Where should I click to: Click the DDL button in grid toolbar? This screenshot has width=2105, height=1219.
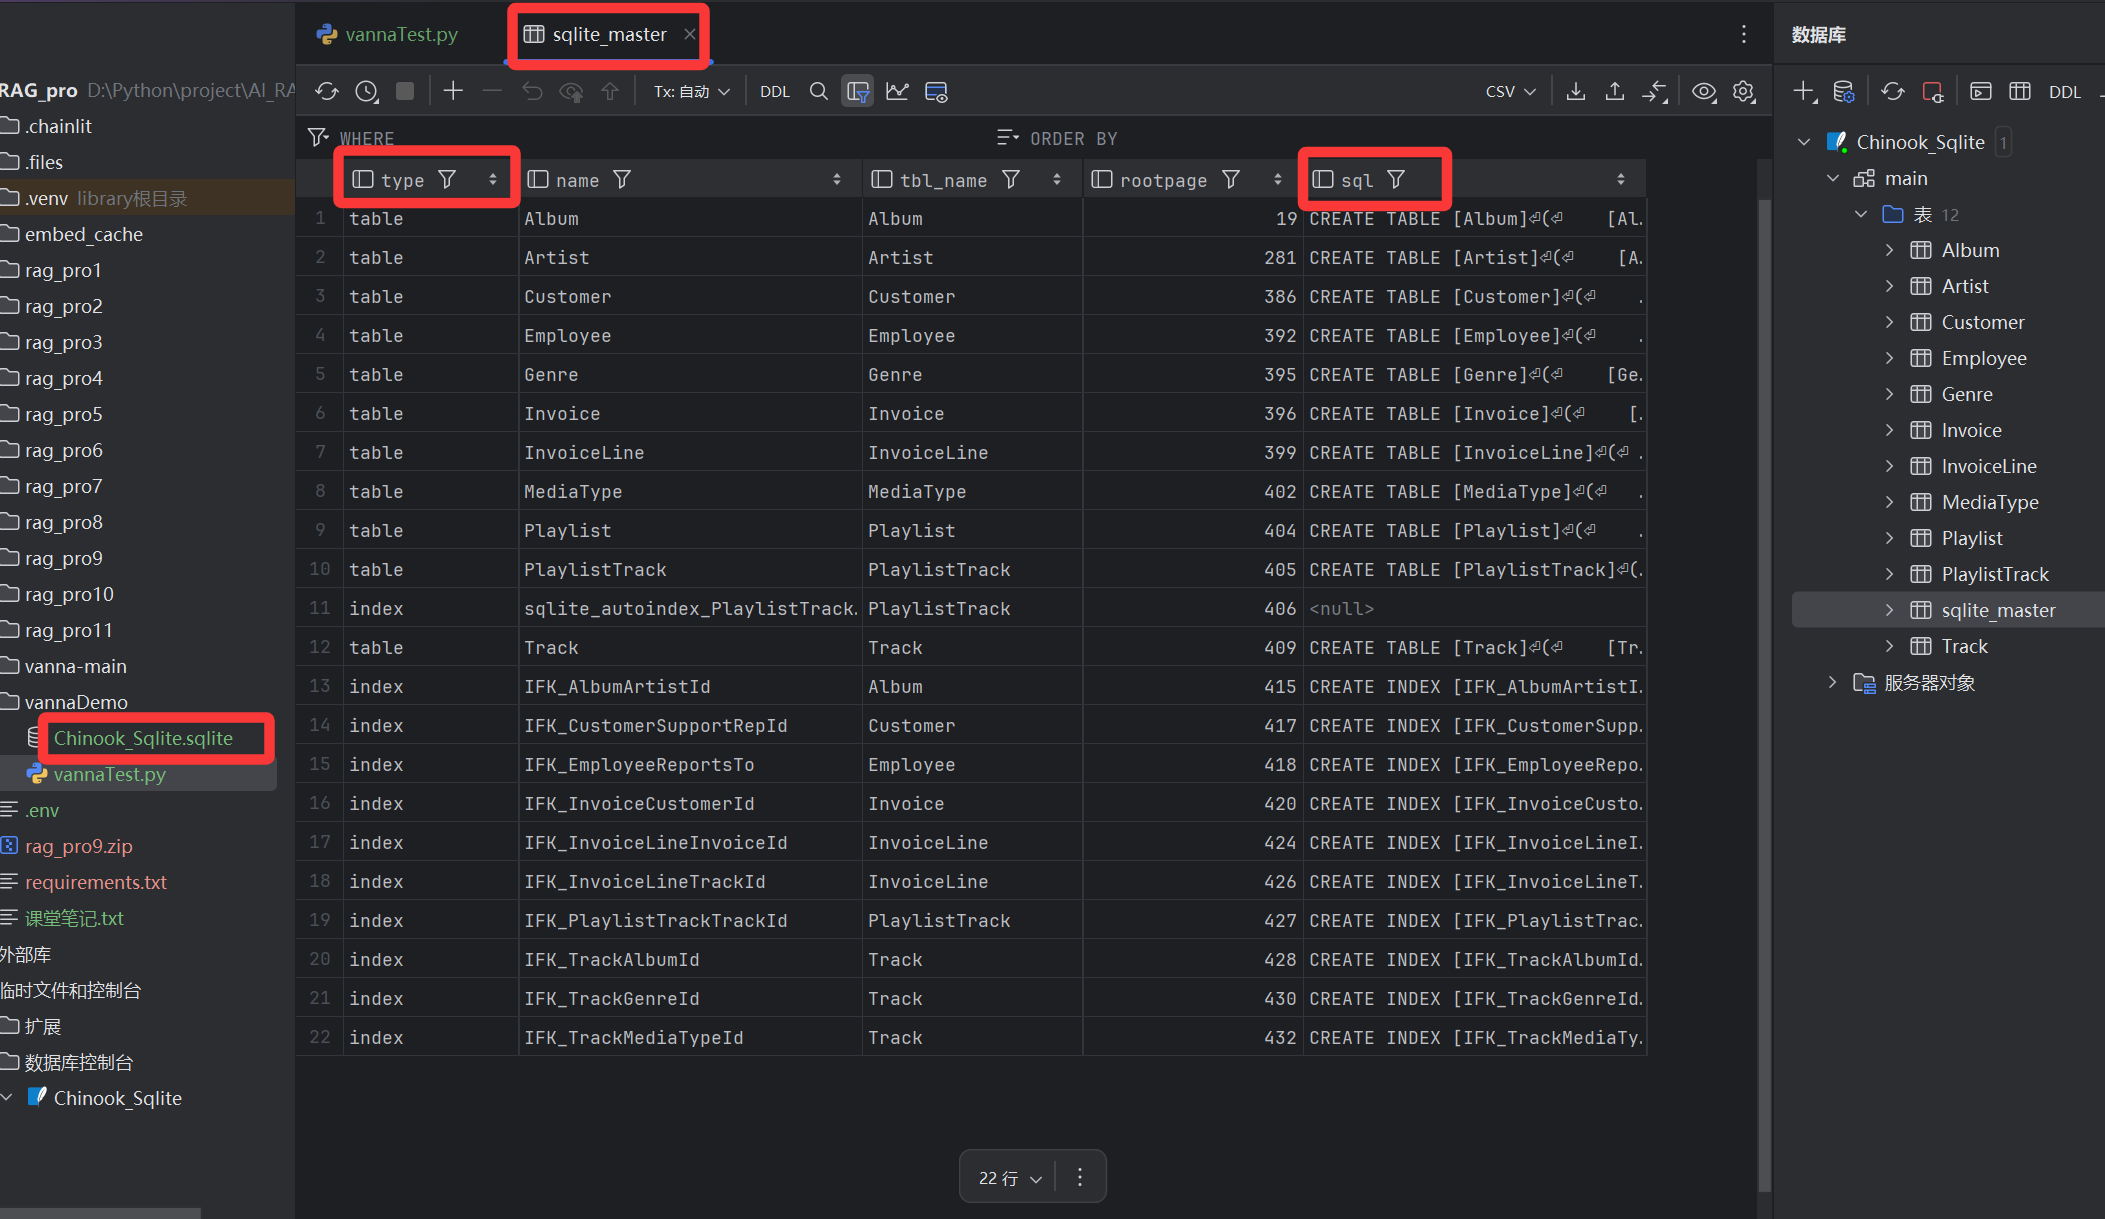[774, 92]
